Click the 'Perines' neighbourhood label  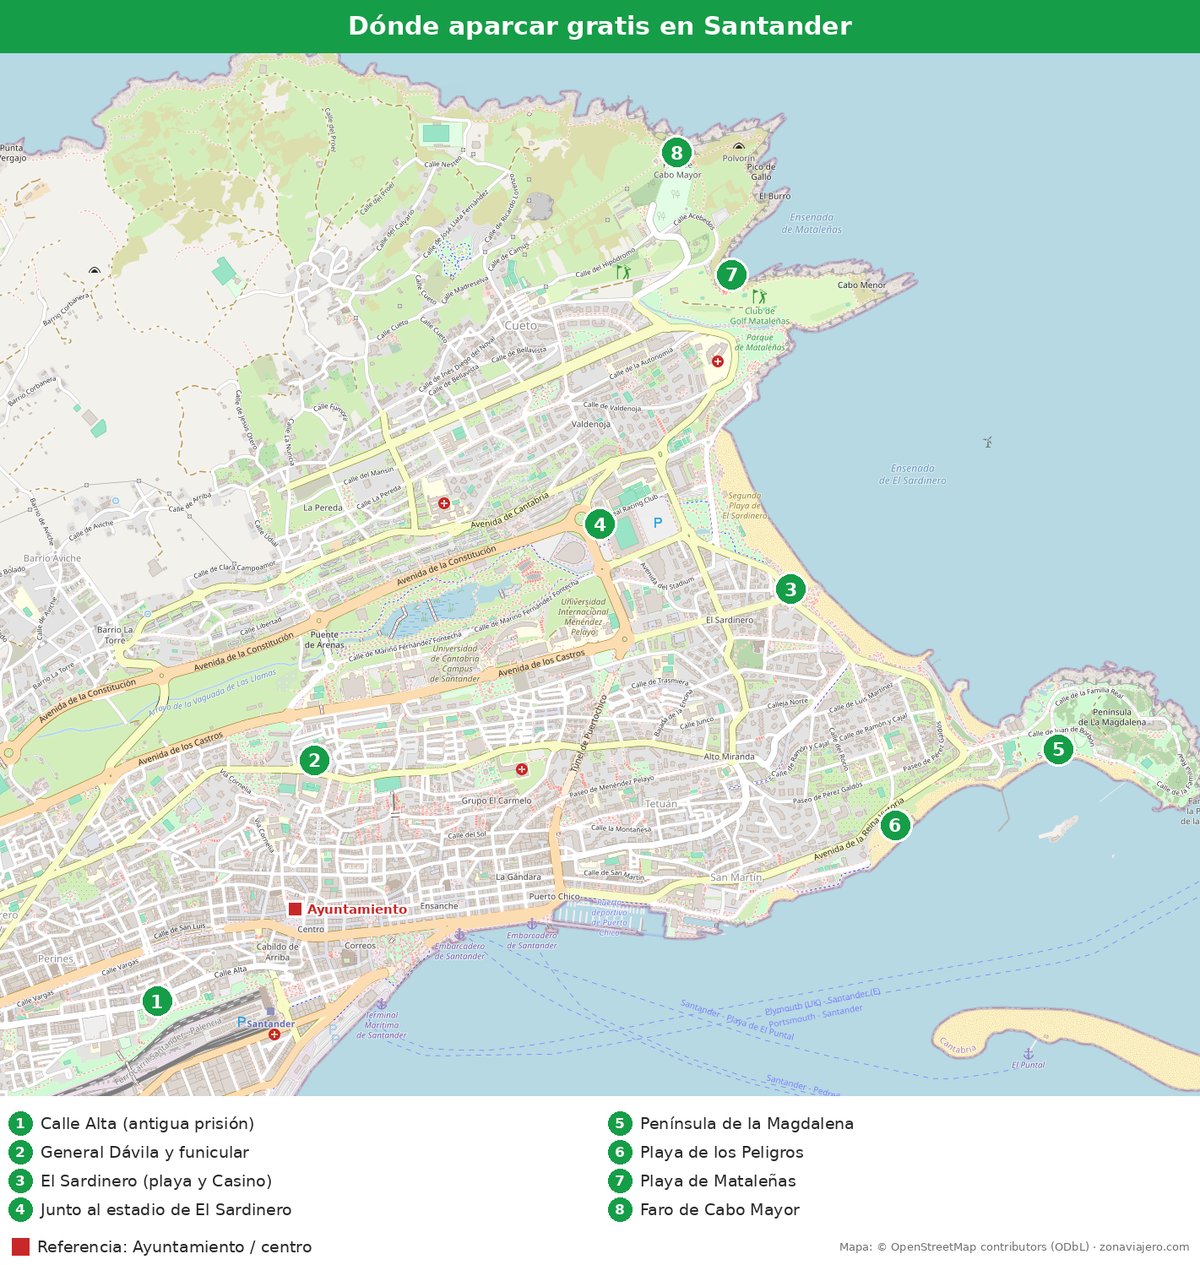pos(55,959)
